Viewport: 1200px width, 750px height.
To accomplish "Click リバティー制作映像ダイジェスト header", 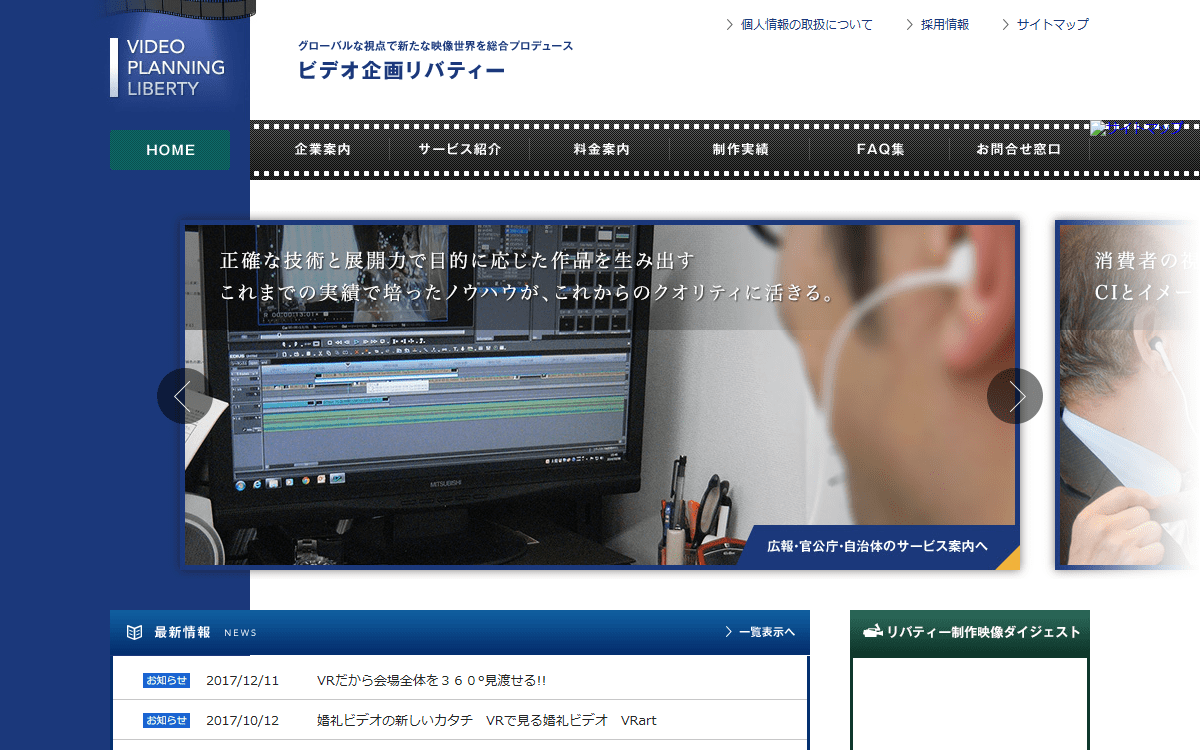I will (970, 633).
